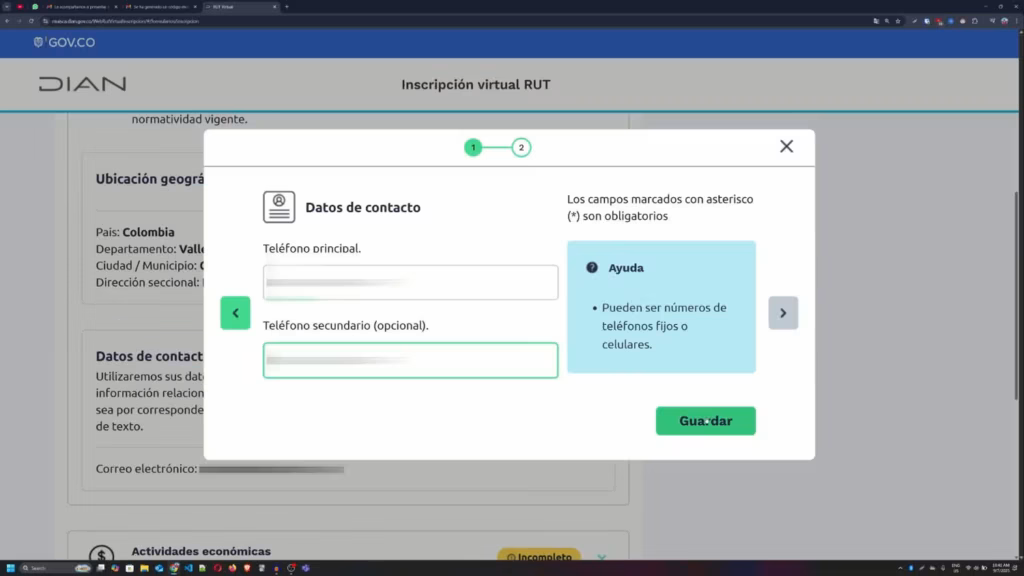Open the browser profile avatar
The height and width of the screenshot is (576, 1024).
click(x=1004, y=21)
